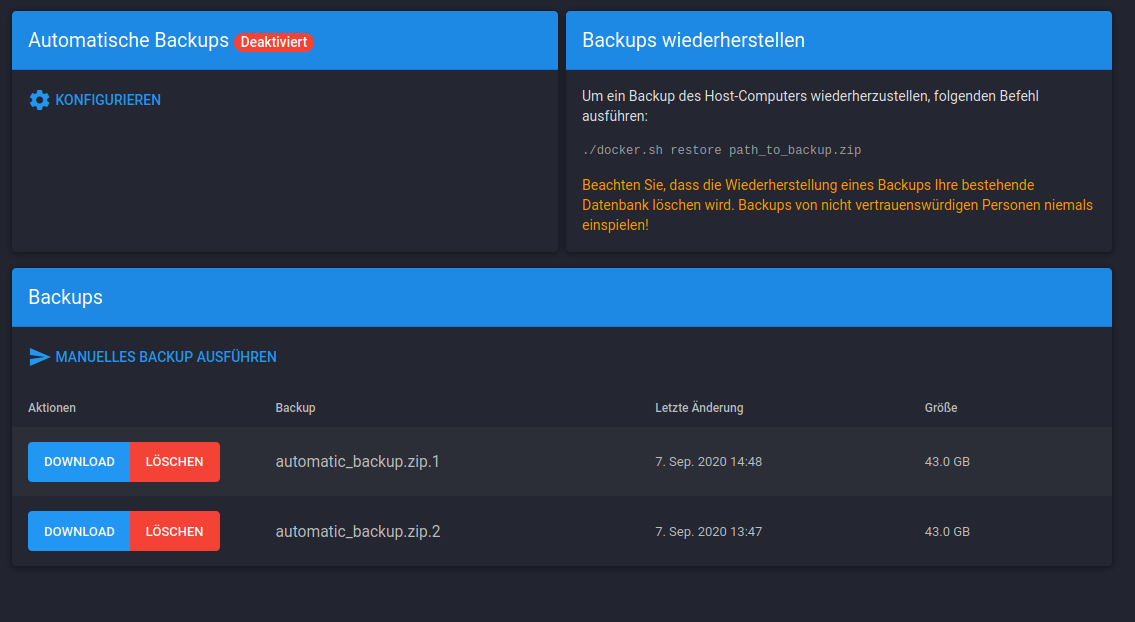Click the Backups wiederherstellen panel title

pyautogui.click(x=693, y=41)
